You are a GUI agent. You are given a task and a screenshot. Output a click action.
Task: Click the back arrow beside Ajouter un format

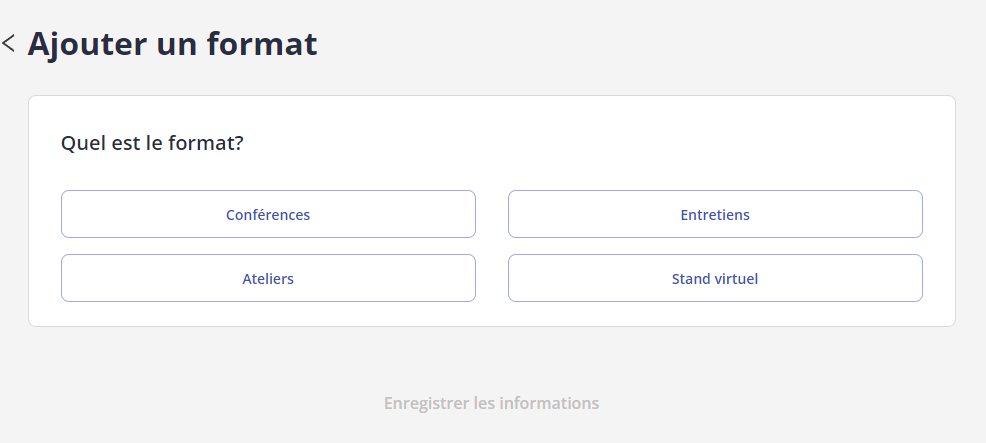9,43
